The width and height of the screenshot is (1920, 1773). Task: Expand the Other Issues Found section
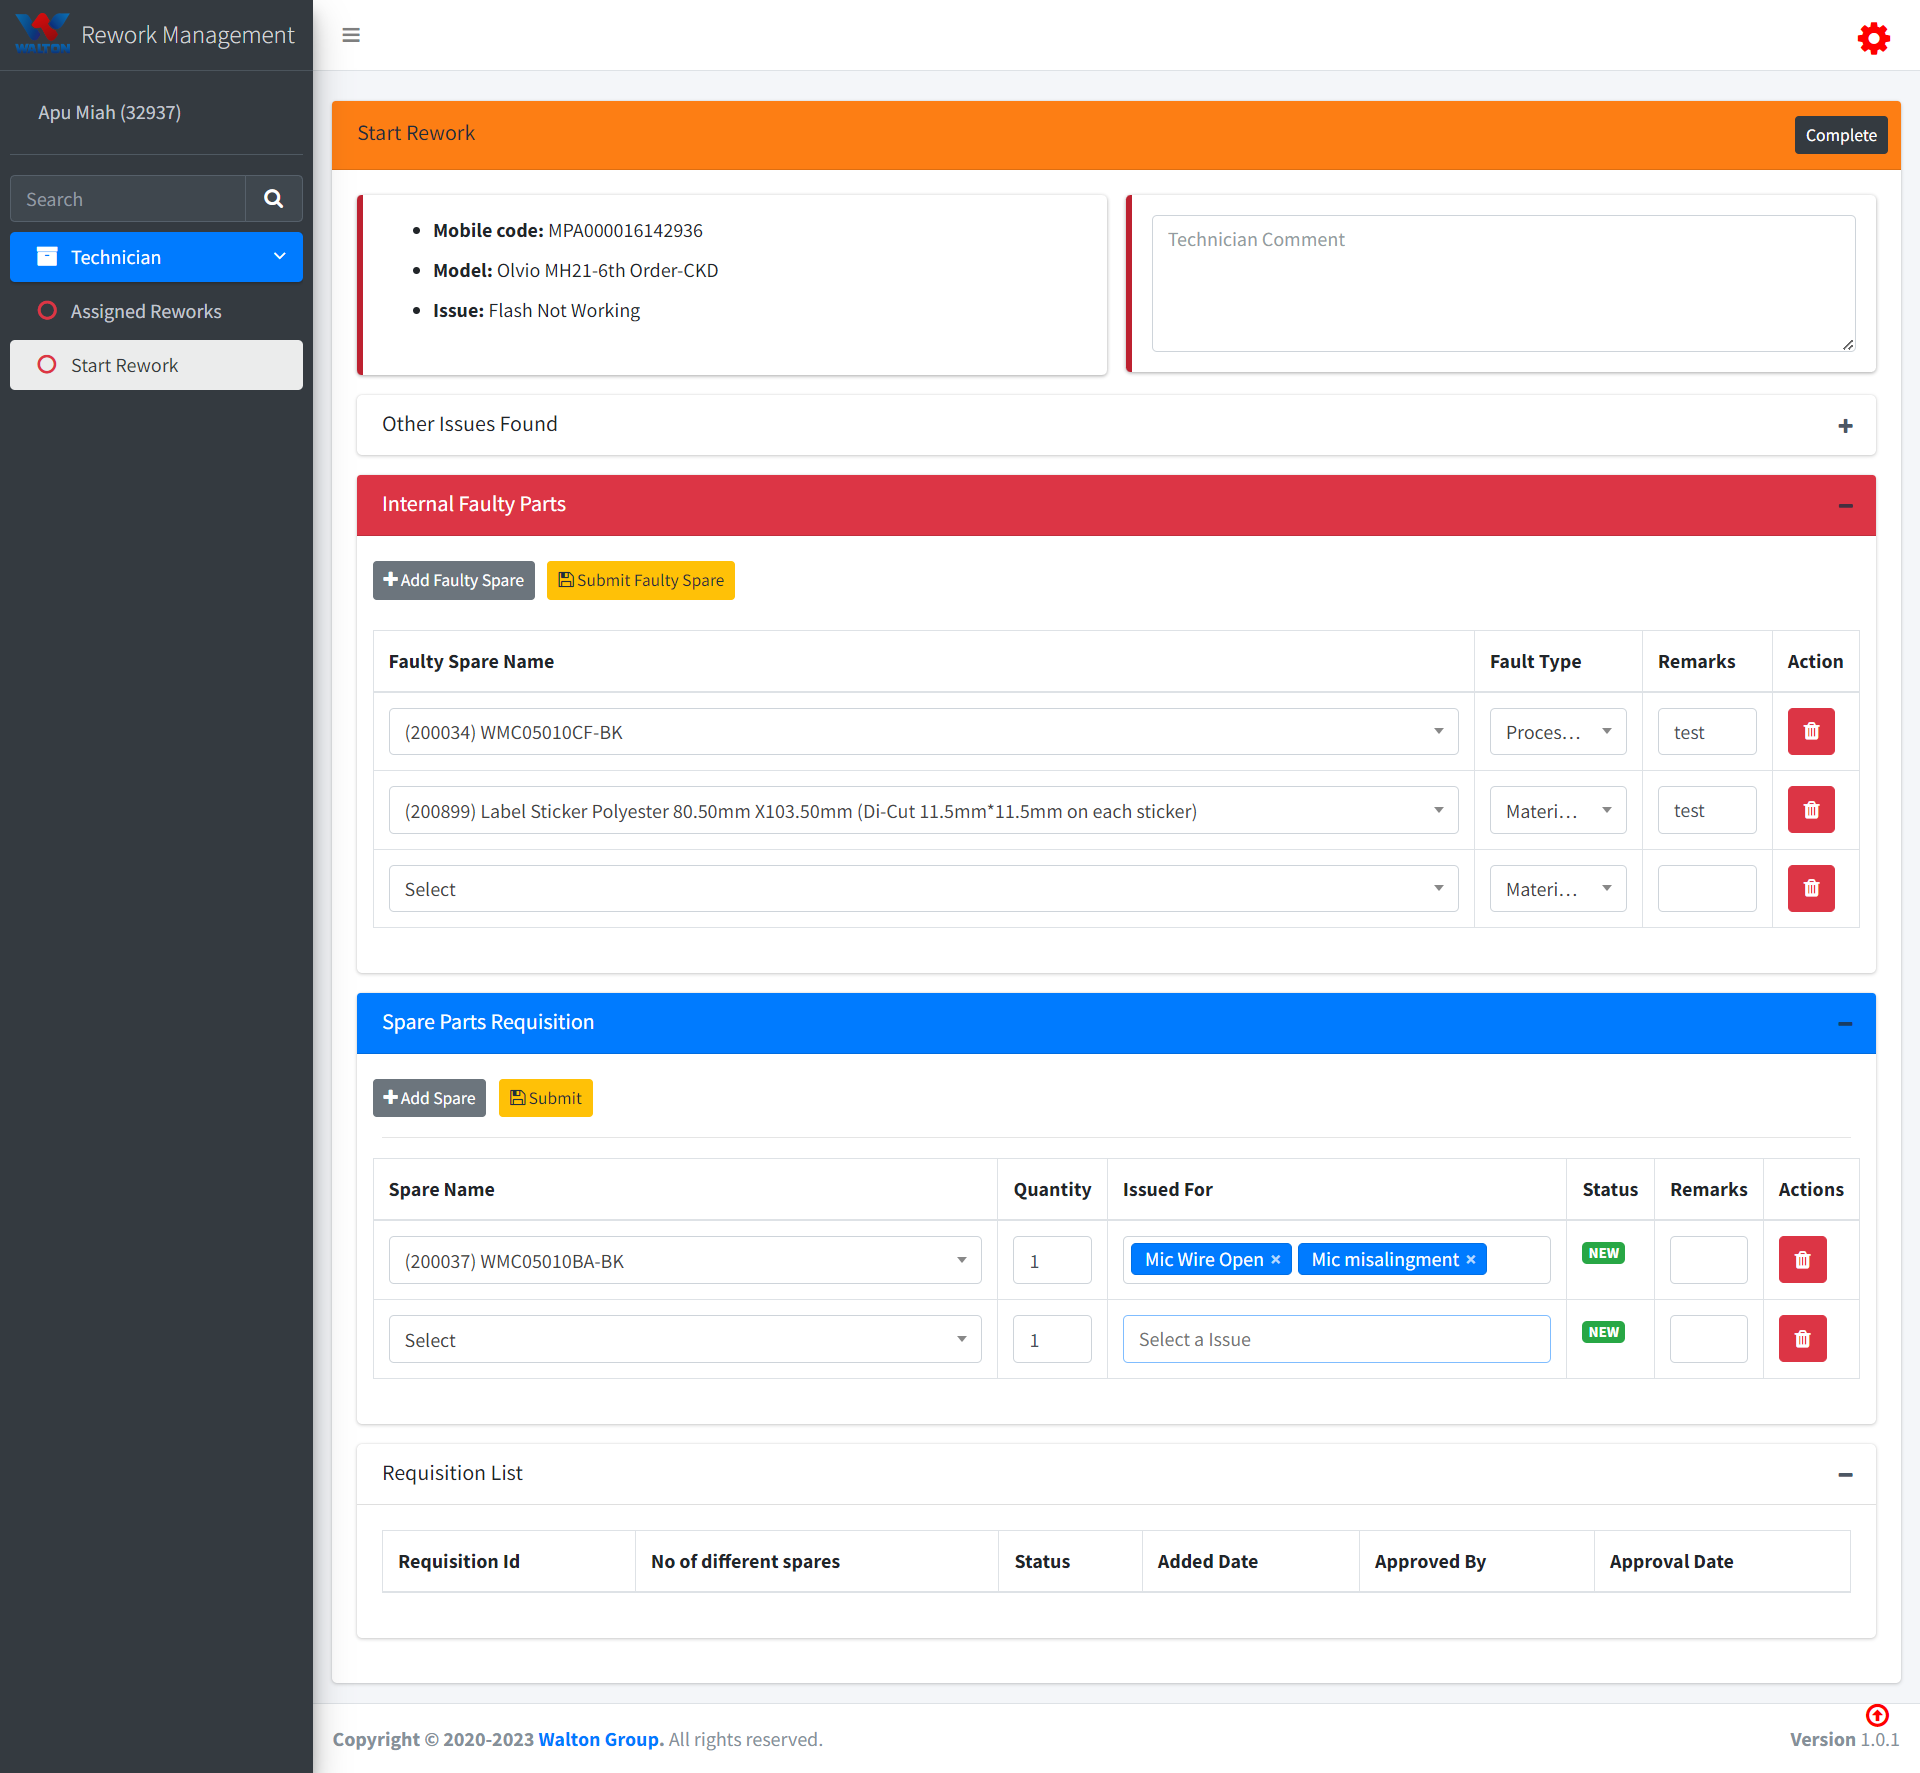point(1845,426)
